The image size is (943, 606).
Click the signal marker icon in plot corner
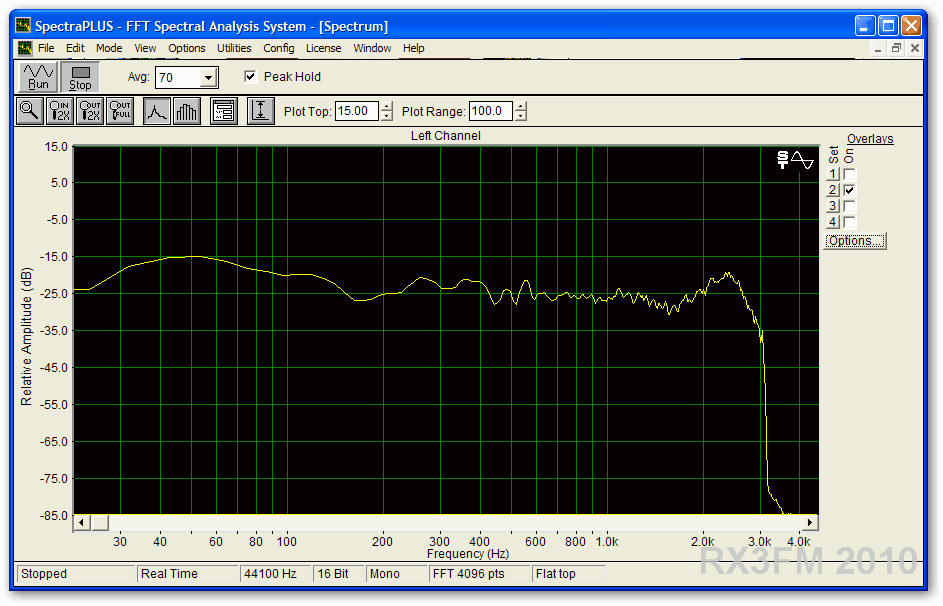click(795, 160)
